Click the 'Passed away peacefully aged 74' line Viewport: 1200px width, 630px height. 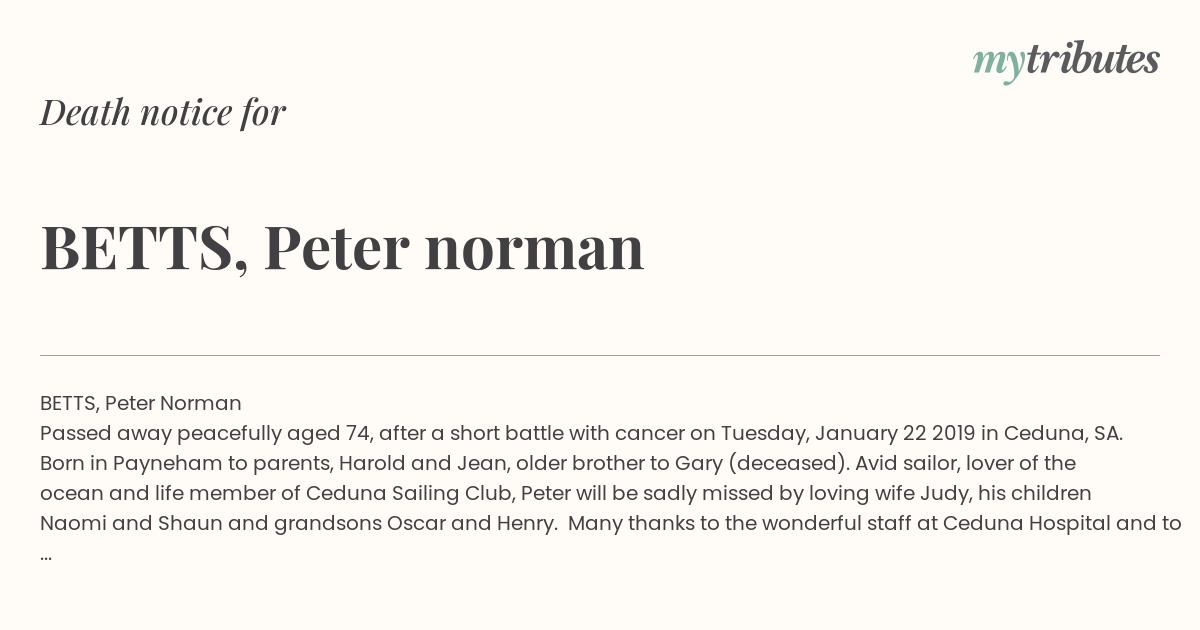[582, 433]
